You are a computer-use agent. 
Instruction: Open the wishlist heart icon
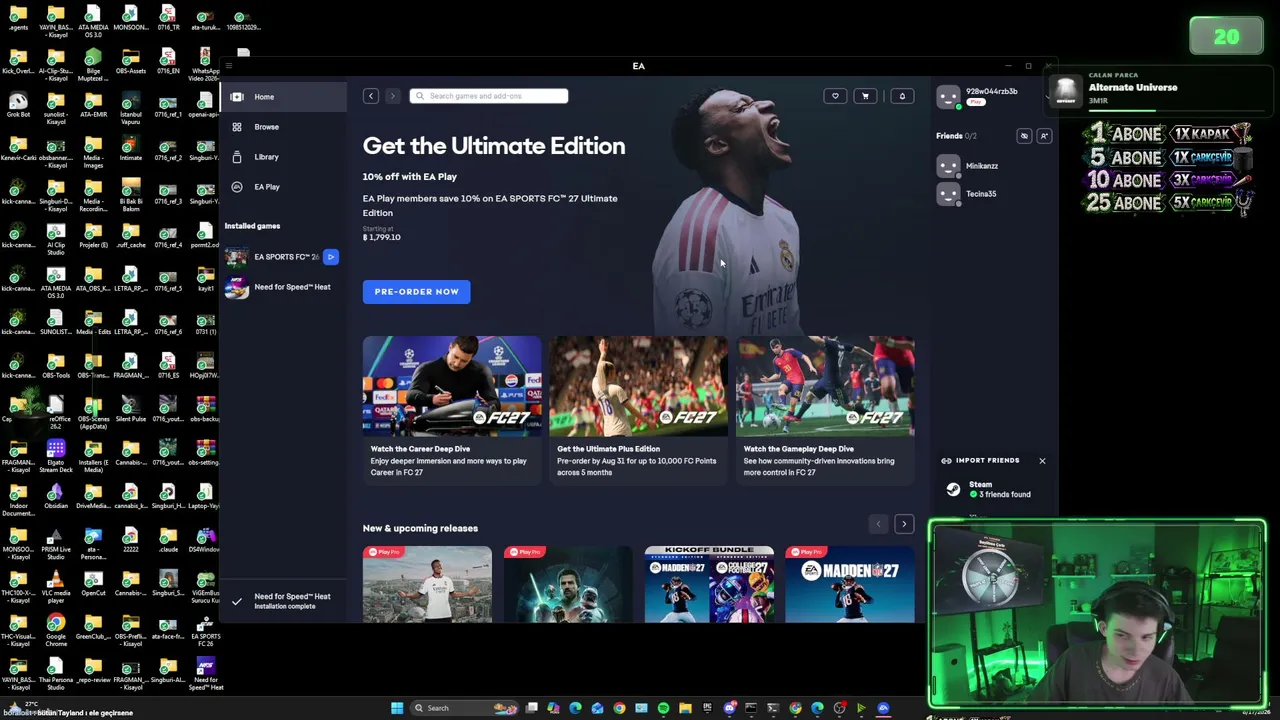pos(835,96)
